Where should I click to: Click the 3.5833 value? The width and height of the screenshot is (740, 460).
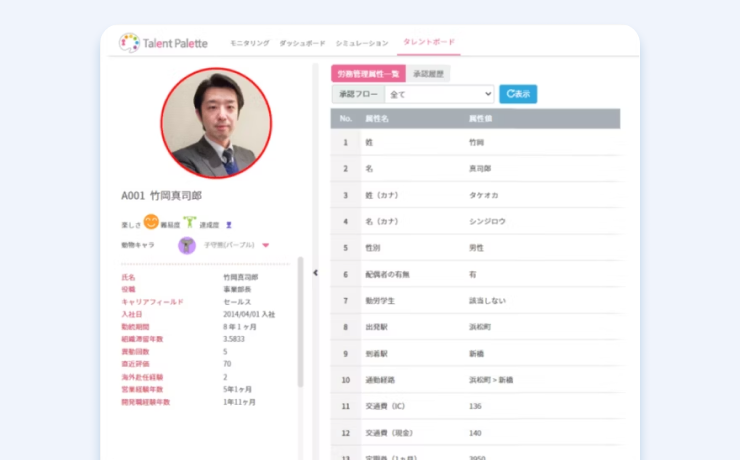coord(234,339)
